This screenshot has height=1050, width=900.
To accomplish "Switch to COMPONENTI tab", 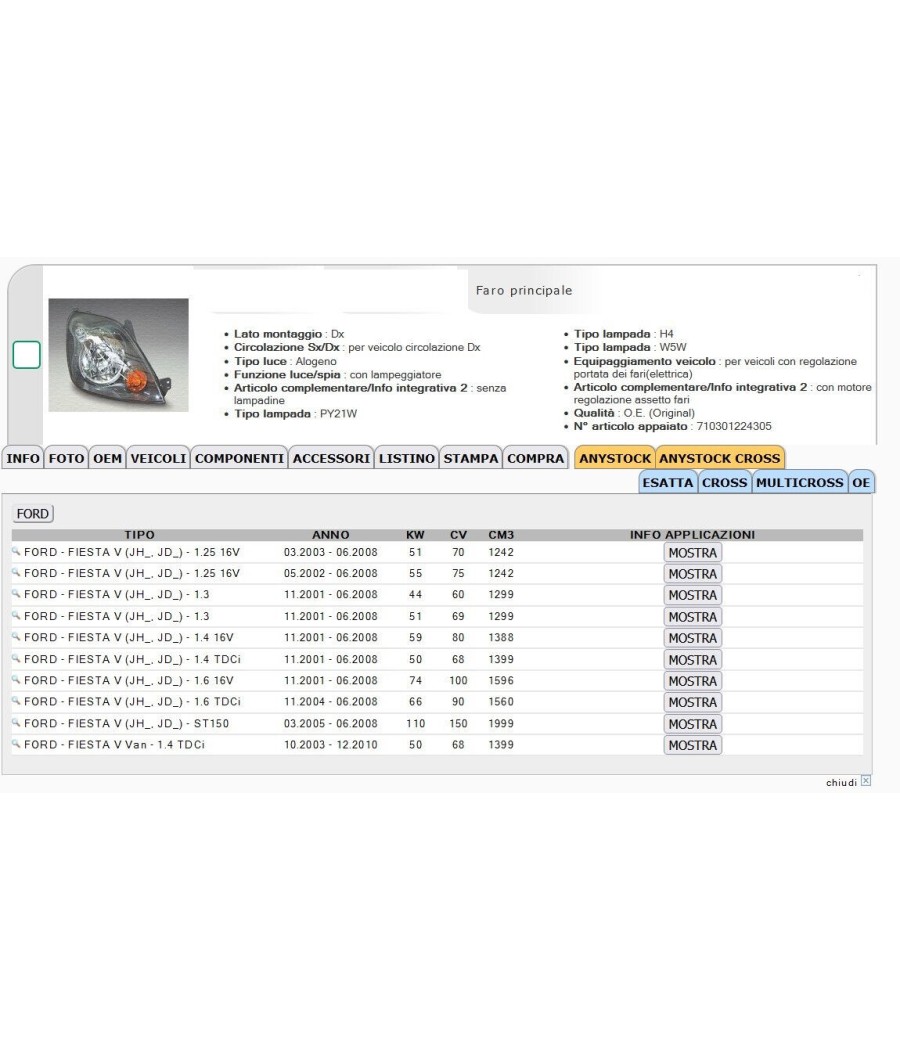I will pos(239,458).
